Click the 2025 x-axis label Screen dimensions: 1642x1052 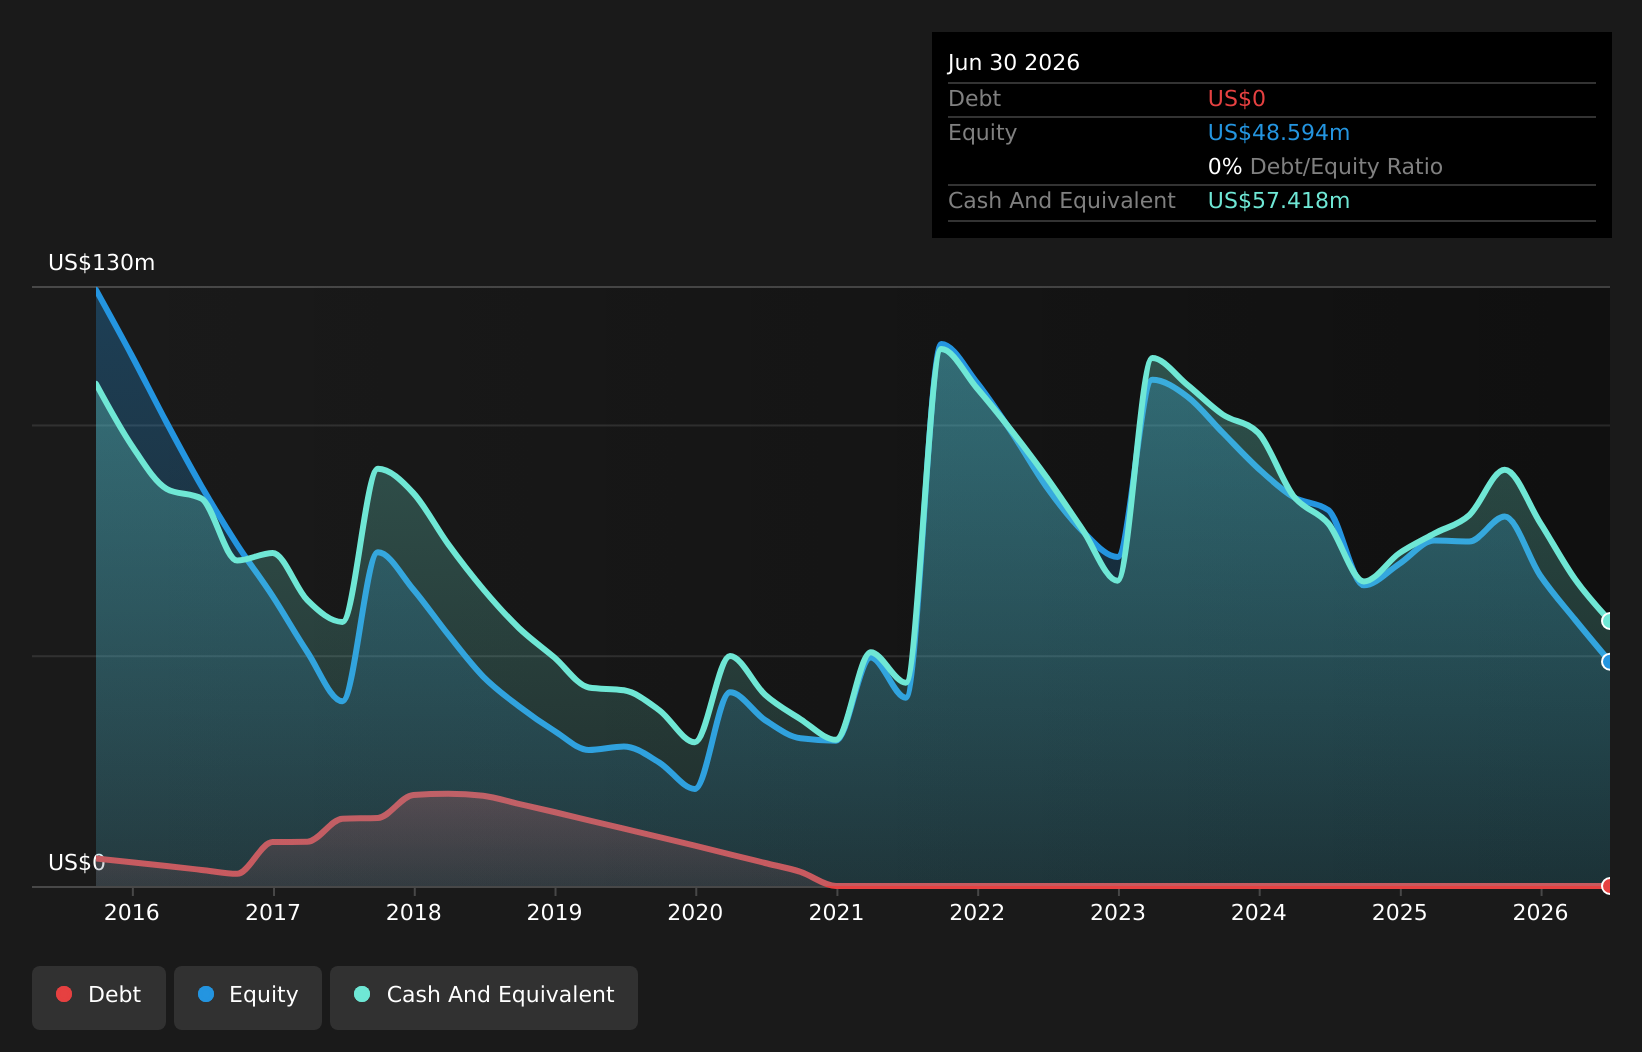(x=1400, y=912)
